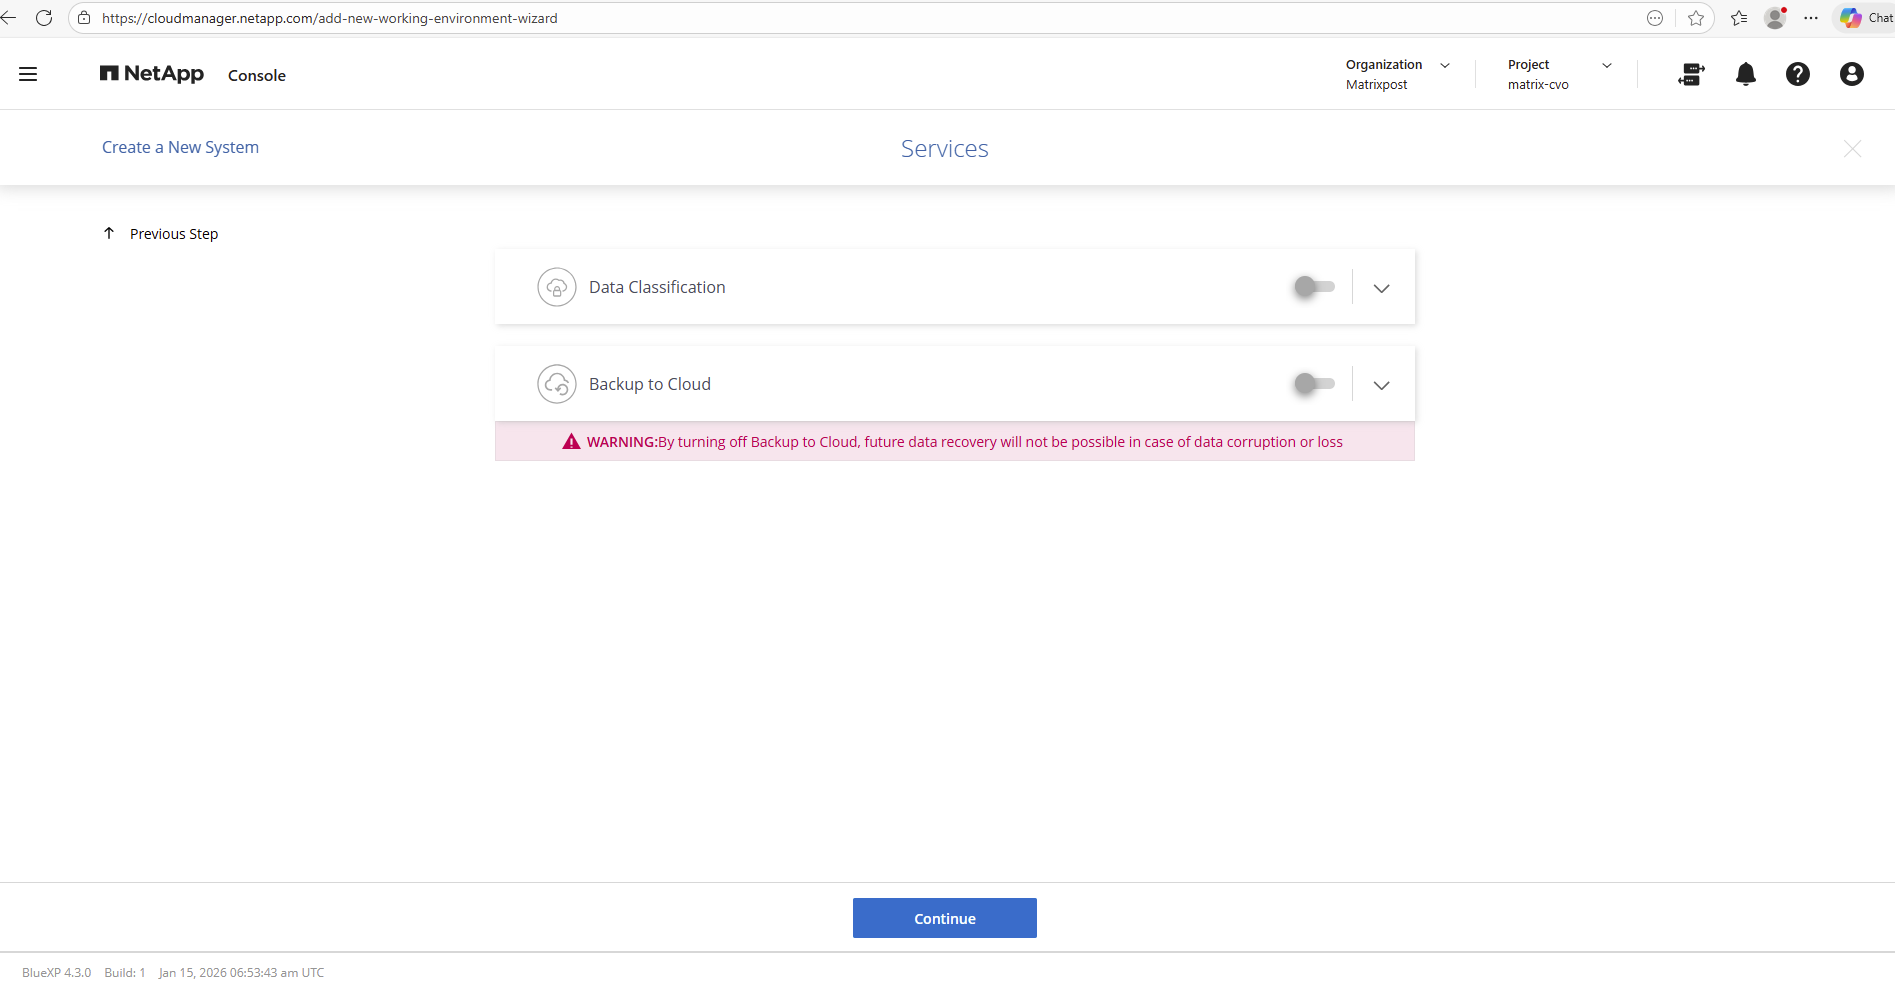Image resolution: width=1895 pixels, height=990 pixels.
Task: Open the browser profile avatar
Action: [x=1776, y=18]
